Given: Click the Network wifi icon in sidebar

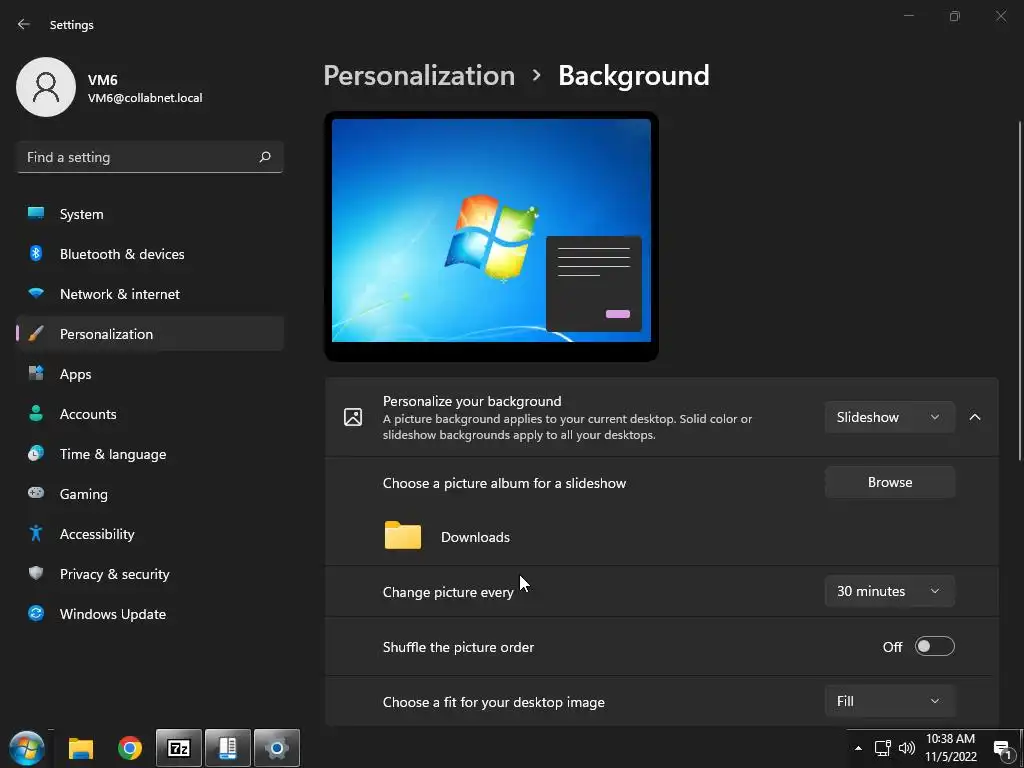Looking at the screenshot, I should [x=36, y=293].
